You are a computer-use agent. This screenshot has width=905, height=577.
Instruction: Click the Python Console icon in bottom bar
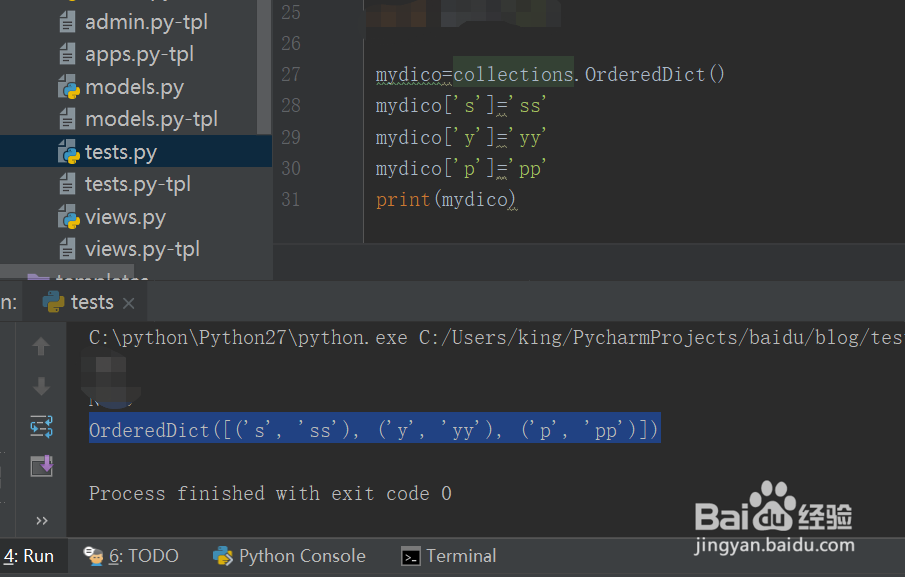pos(222,555)
